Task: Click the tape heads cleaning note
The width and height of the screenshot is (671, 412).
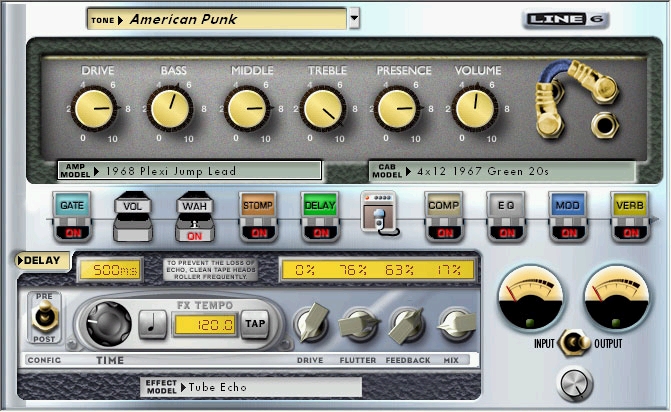Action: [211, 270]
